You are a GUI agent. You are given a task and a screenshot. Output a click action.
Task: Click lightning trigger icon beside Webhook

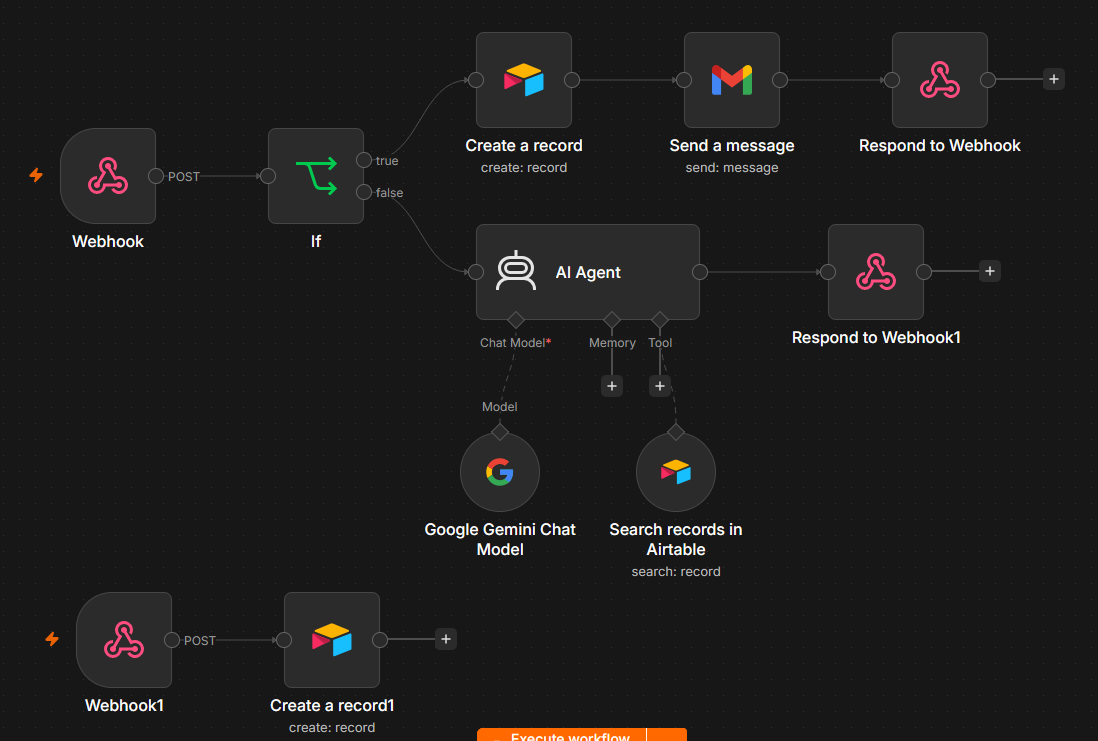click(36, 175)
